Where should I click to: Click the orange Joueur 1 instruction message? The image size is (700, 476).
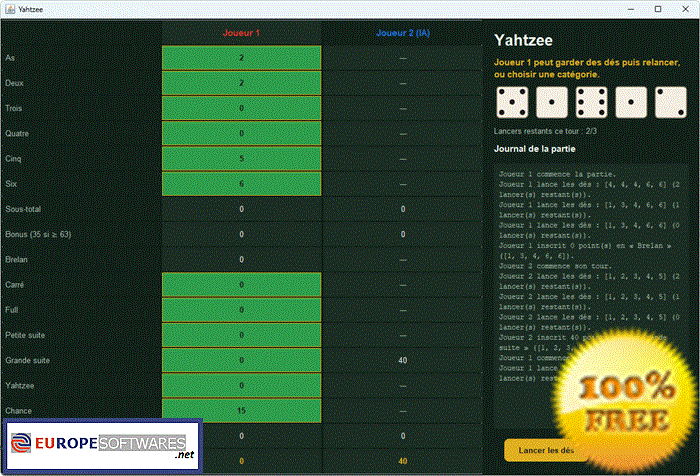[587, 68]
